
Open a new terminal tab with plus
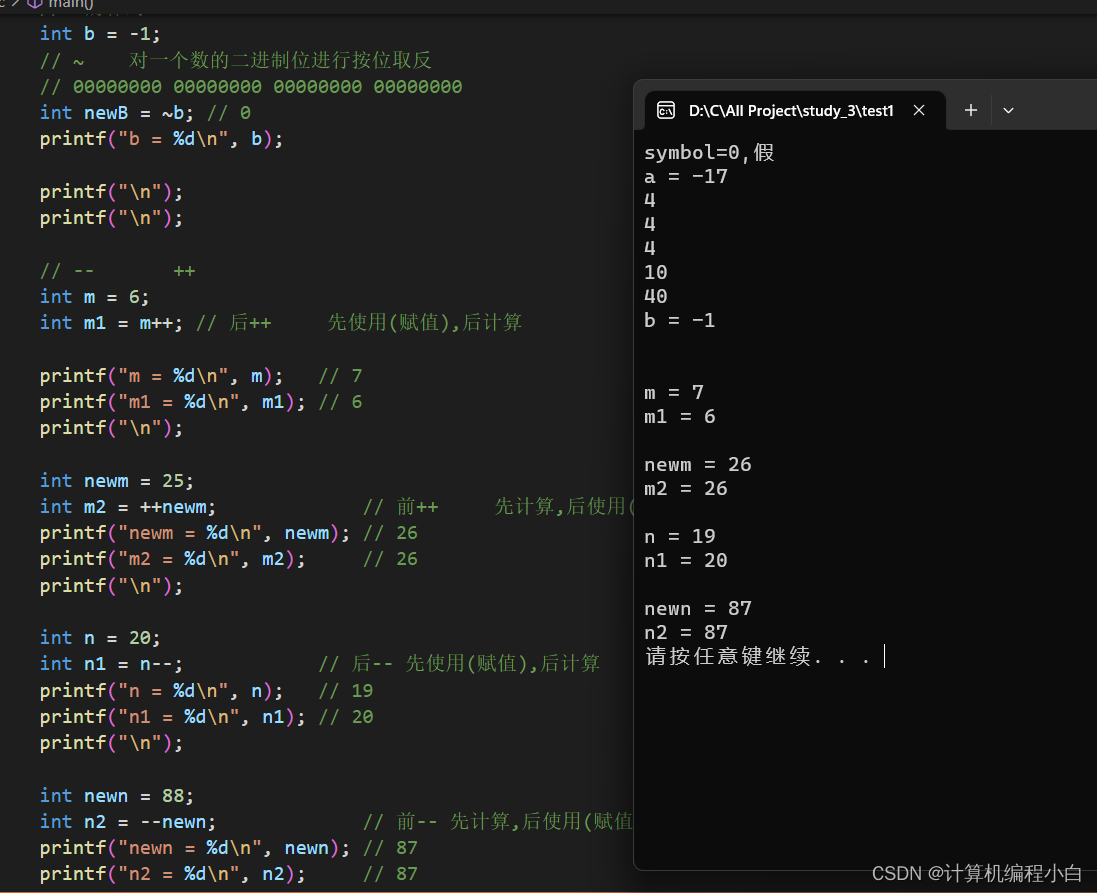coord(970,110)
